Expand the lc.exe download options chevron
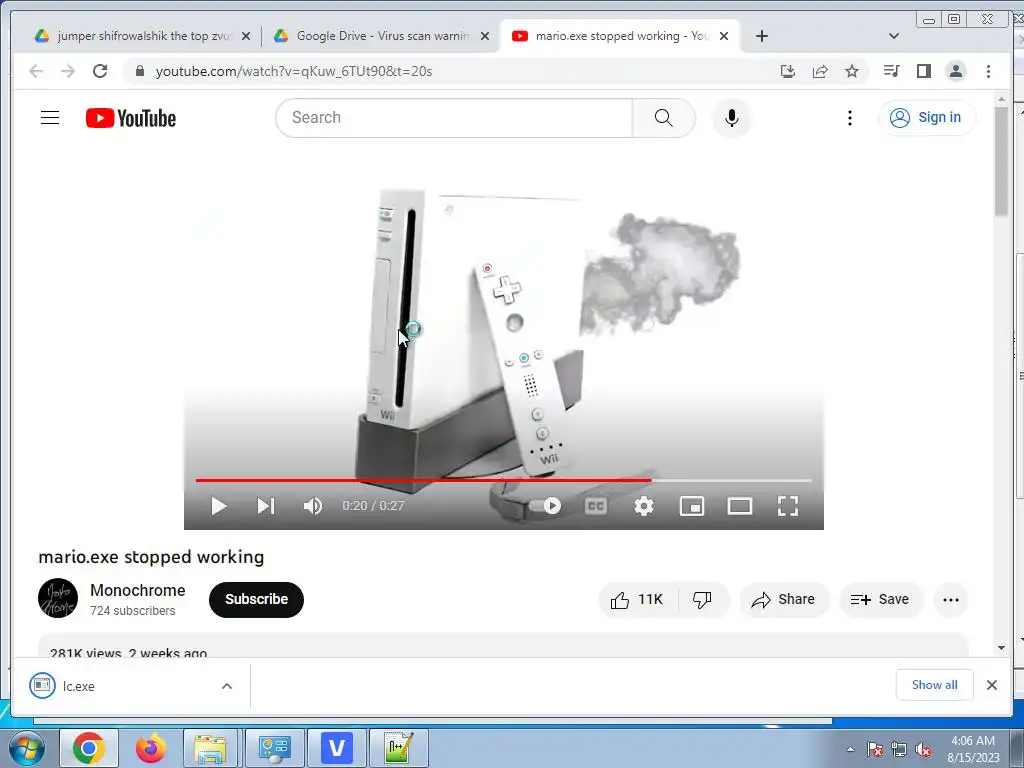This screenshot has width=1024, height=768. click(x=227, y=686)
